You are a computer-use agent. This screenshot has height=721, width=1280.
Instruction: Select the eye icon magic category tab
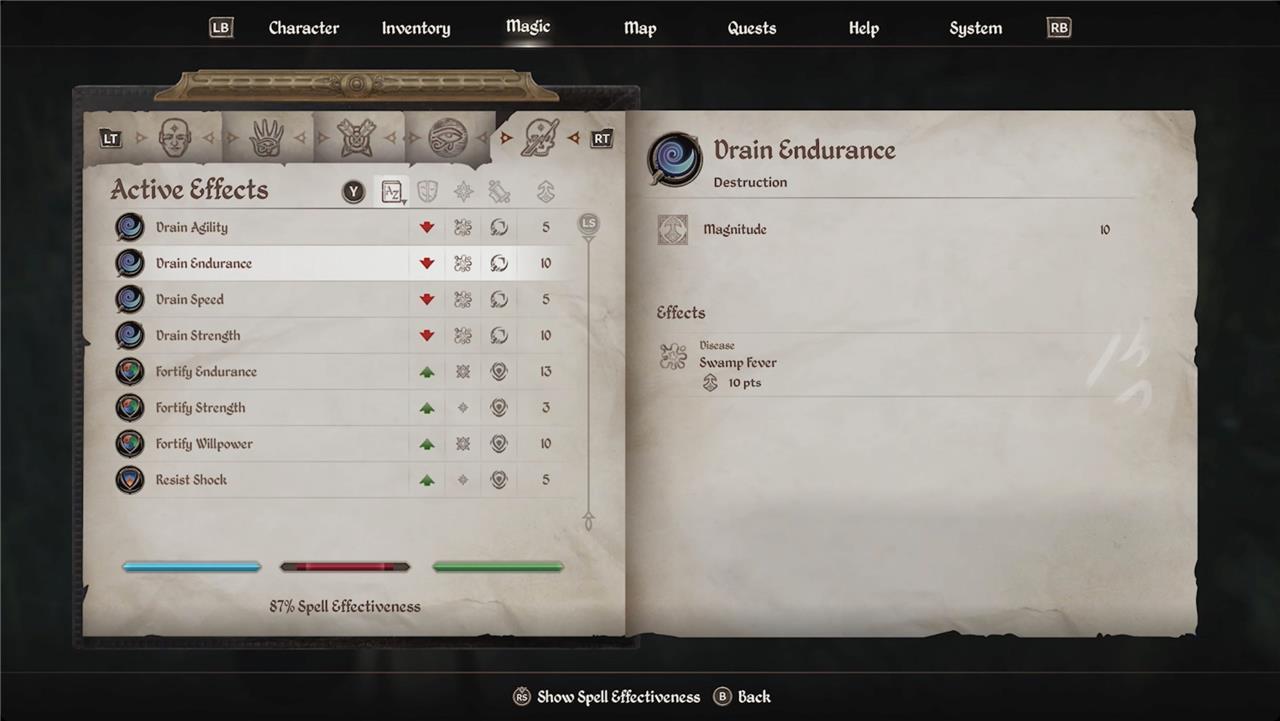tap(448, 138)
